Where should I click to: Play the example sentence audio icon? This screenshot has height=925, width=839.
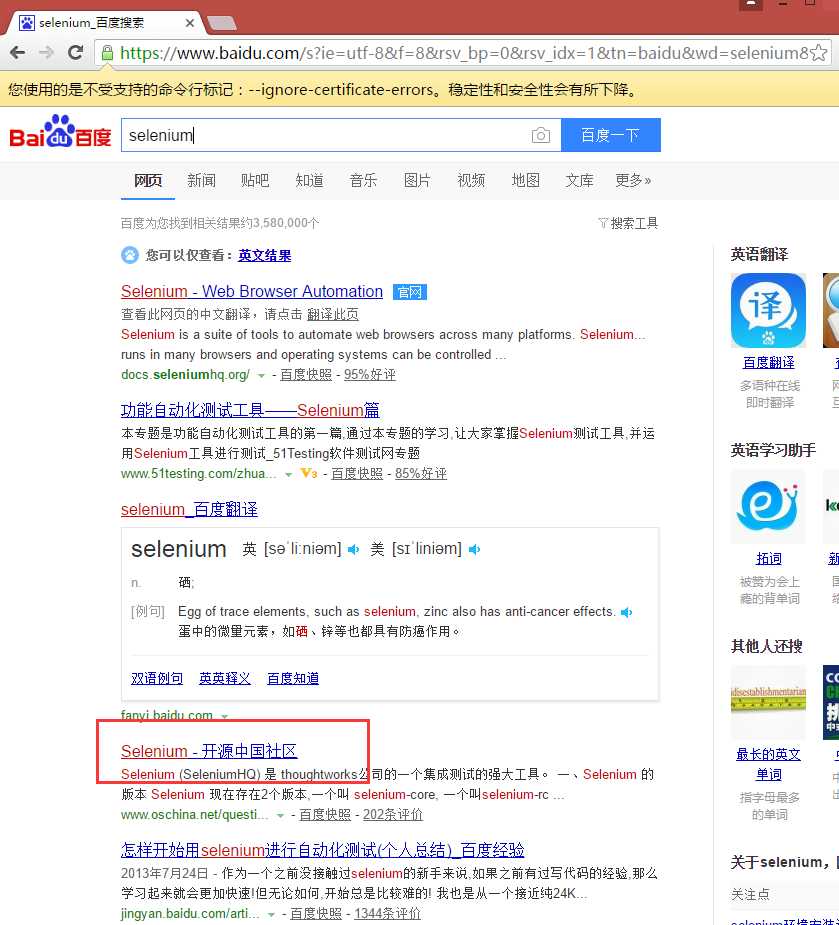627,612
